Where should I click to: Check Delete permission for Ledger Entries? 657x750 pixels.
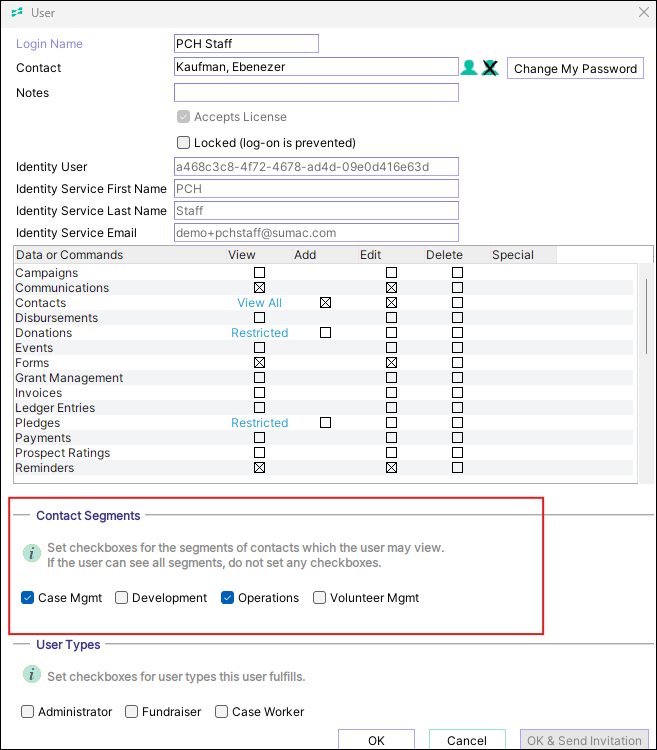[458, 408]
